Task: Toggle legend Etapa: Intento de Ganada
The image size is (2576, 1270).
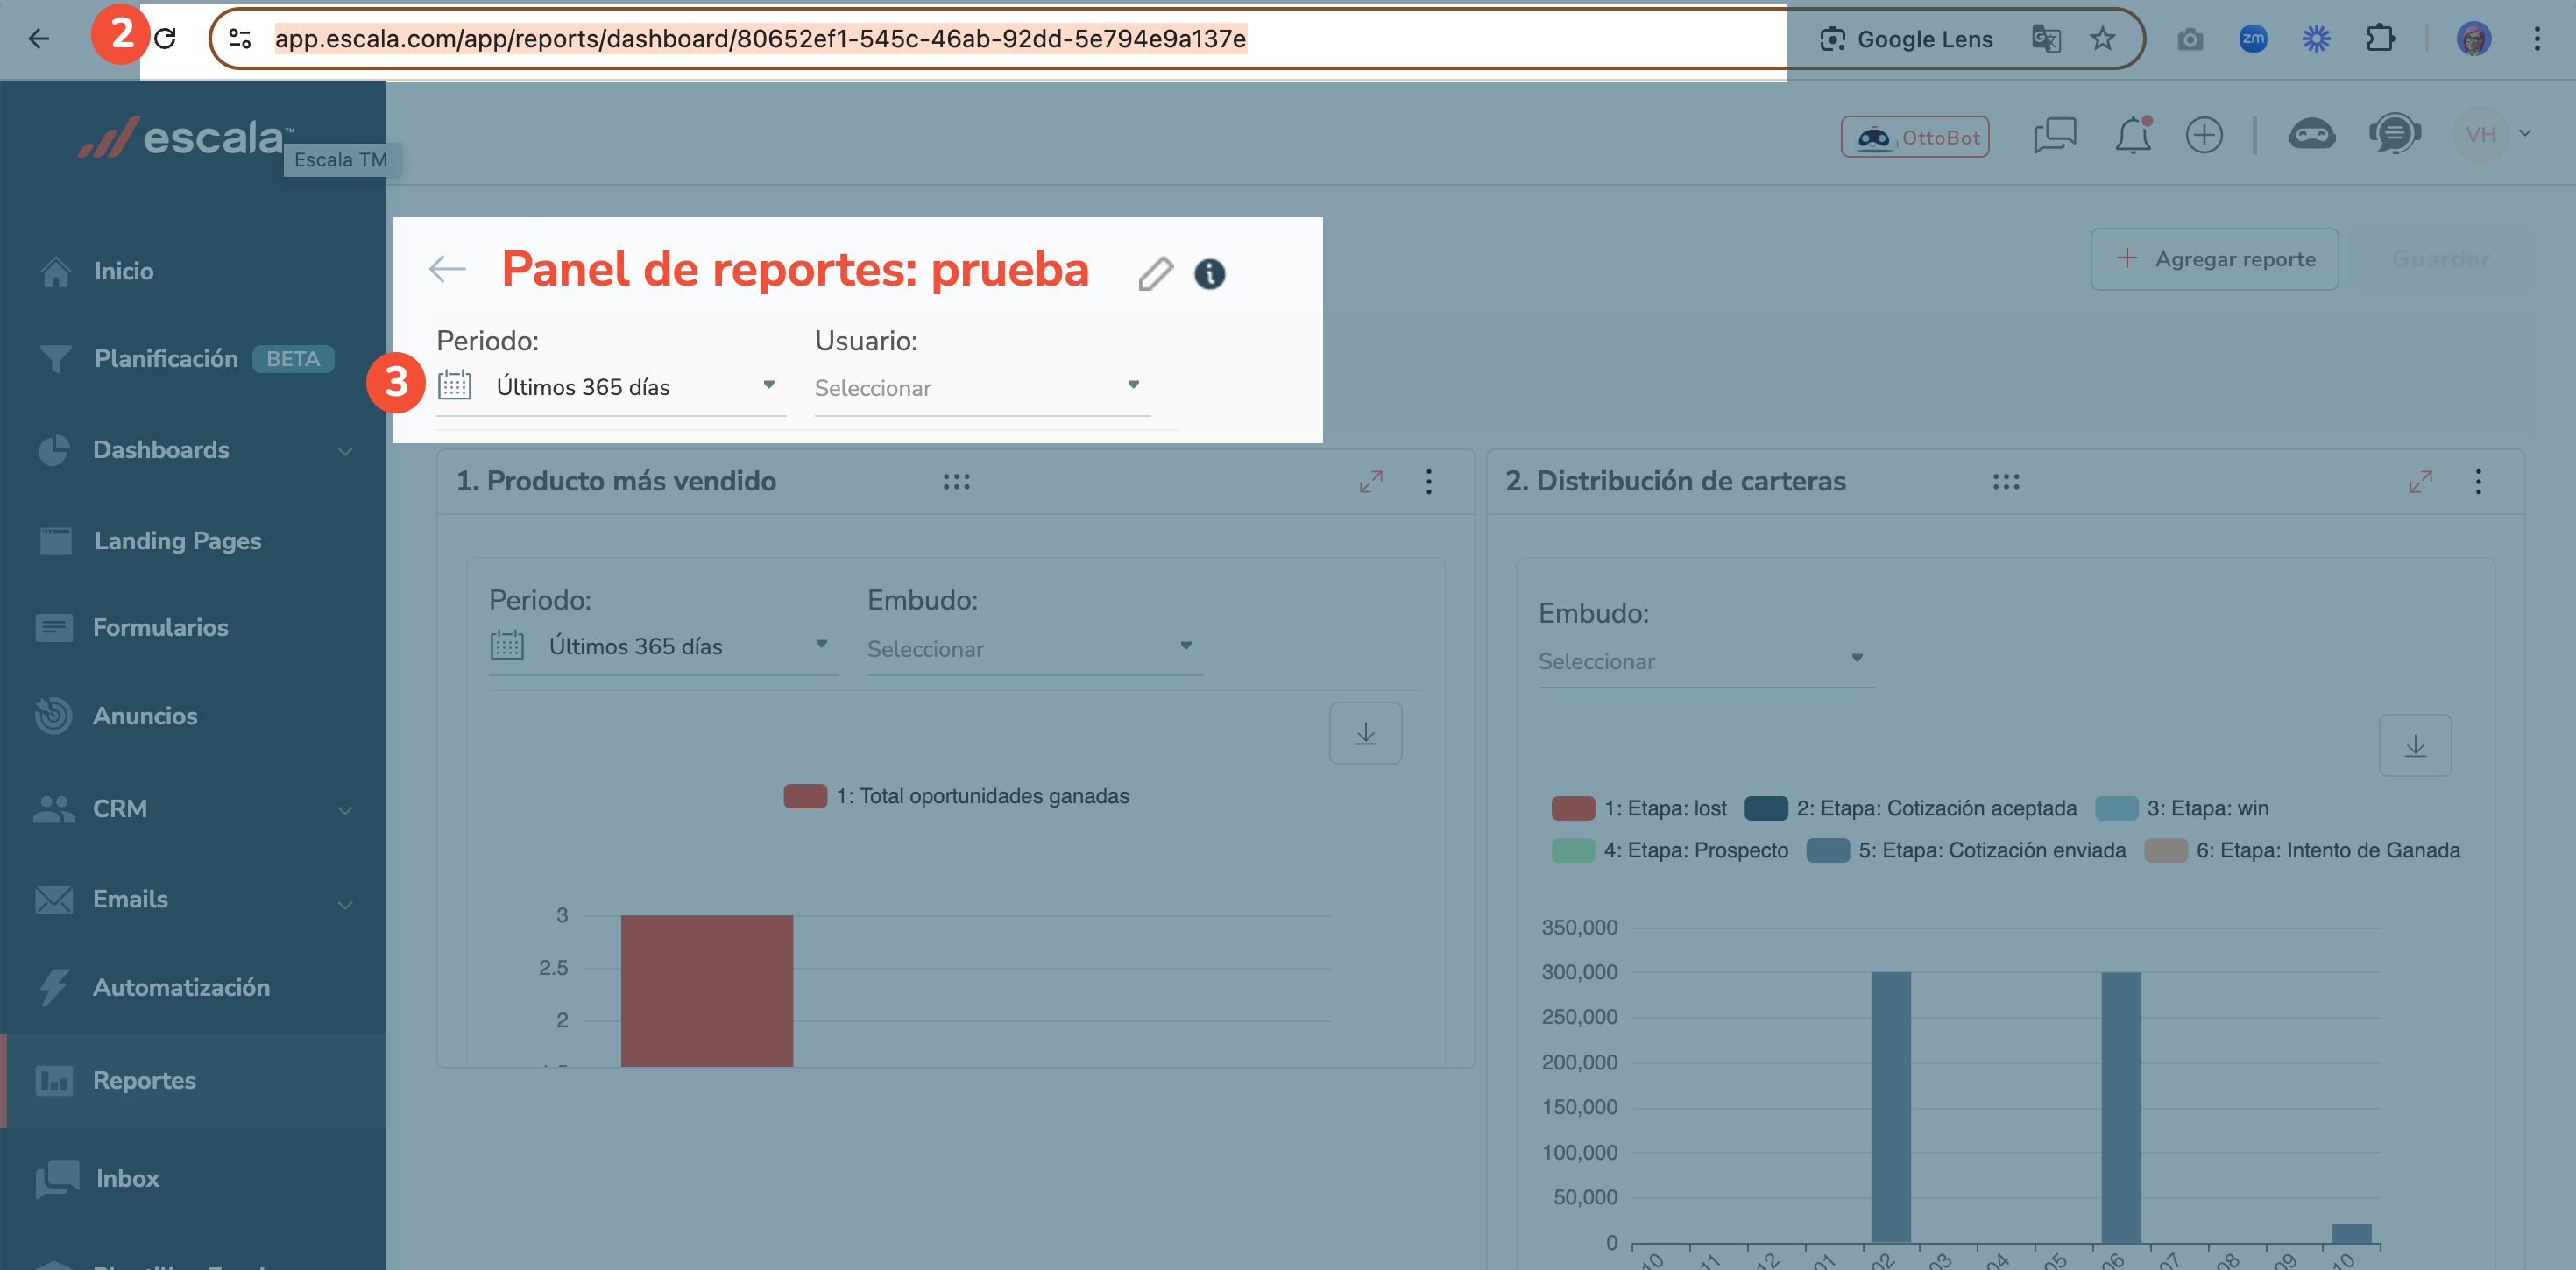Action: pyautogui.click(x=2303, y=850)
